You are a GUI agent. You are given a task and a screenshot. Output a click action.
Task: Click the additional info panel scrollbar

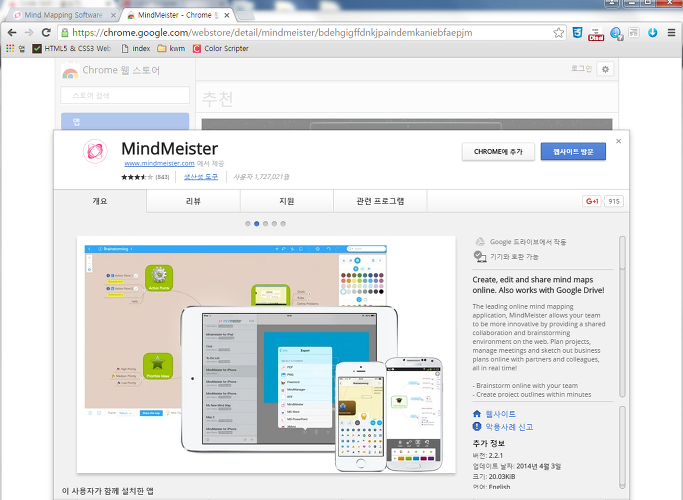tap(622, 448)
